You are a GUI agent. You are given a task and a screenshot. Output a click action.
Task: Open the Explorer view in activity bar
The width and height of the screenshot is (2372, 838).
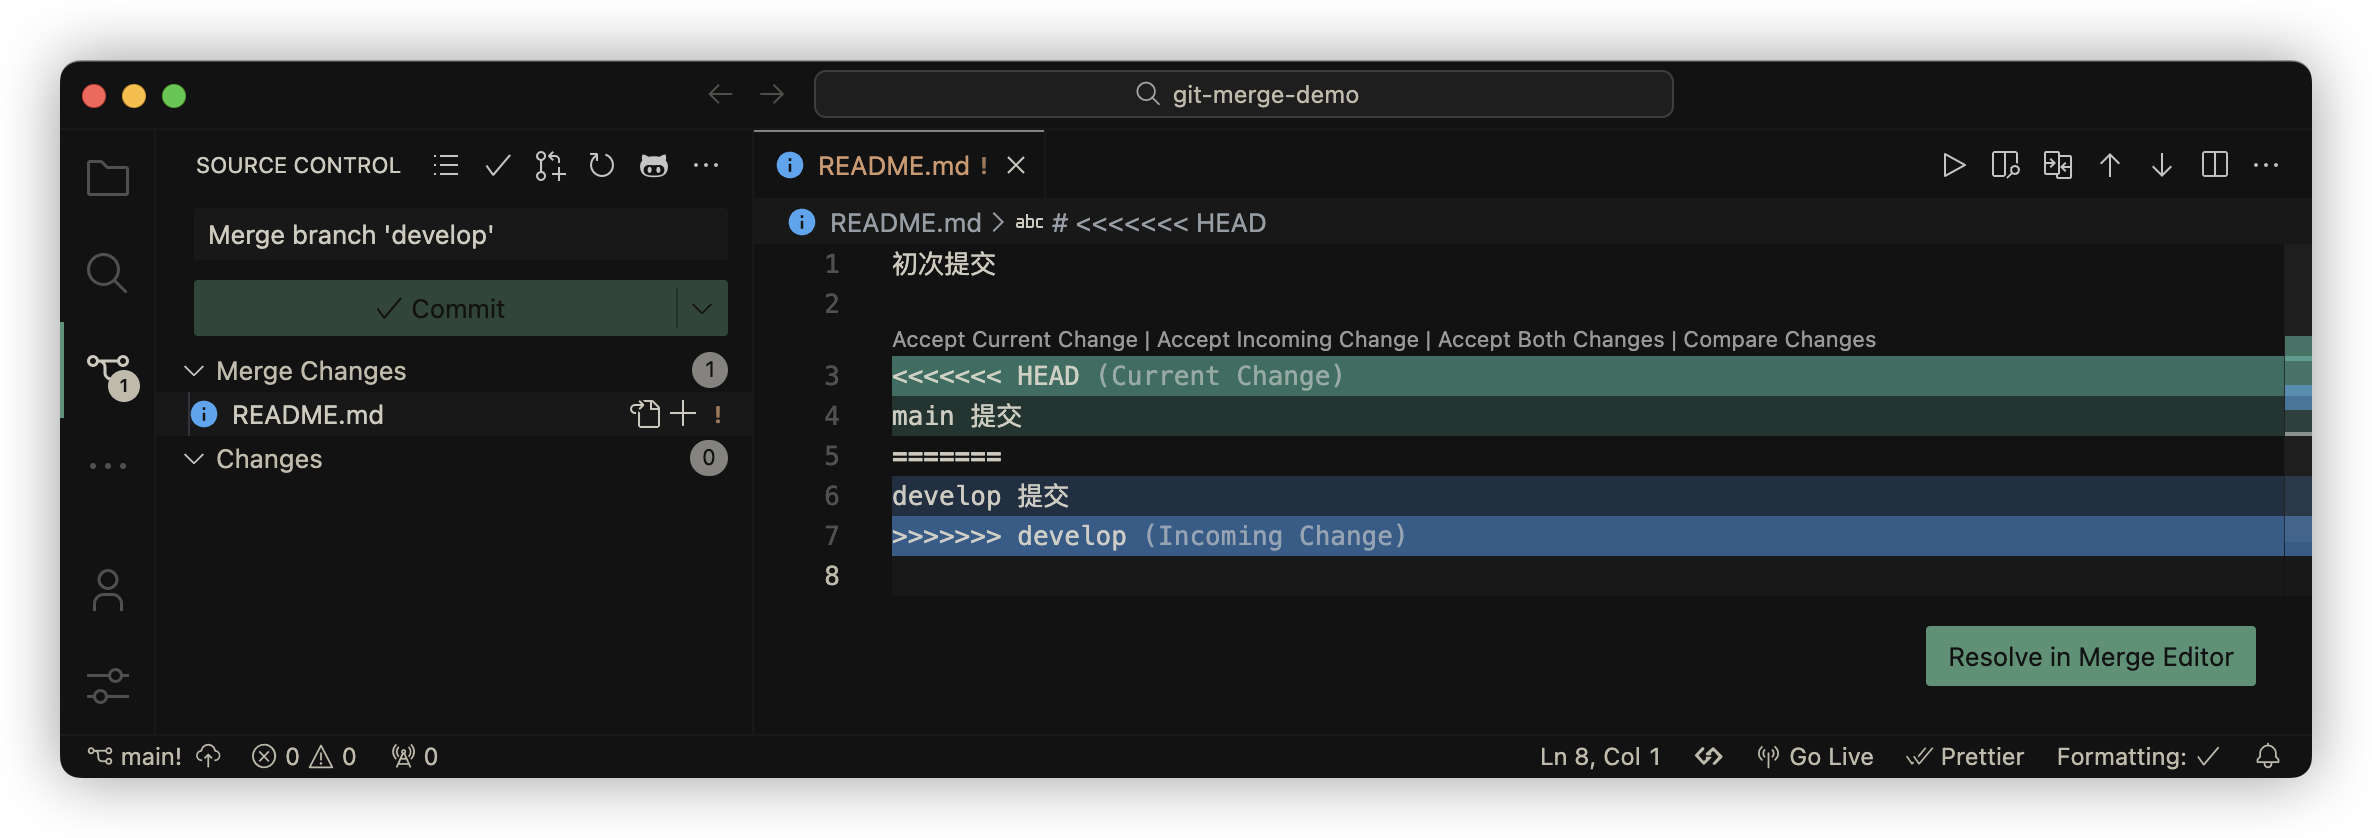click(108, 179)
